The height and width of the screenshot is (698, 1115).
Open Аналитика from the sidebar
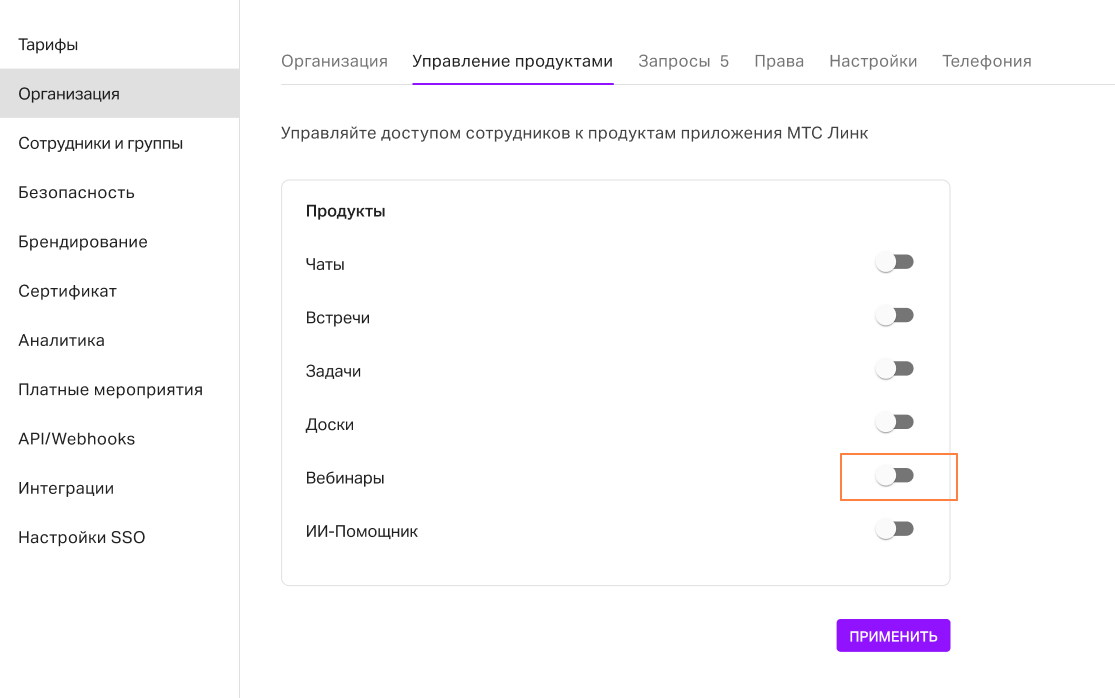click(x=61, y=340)
